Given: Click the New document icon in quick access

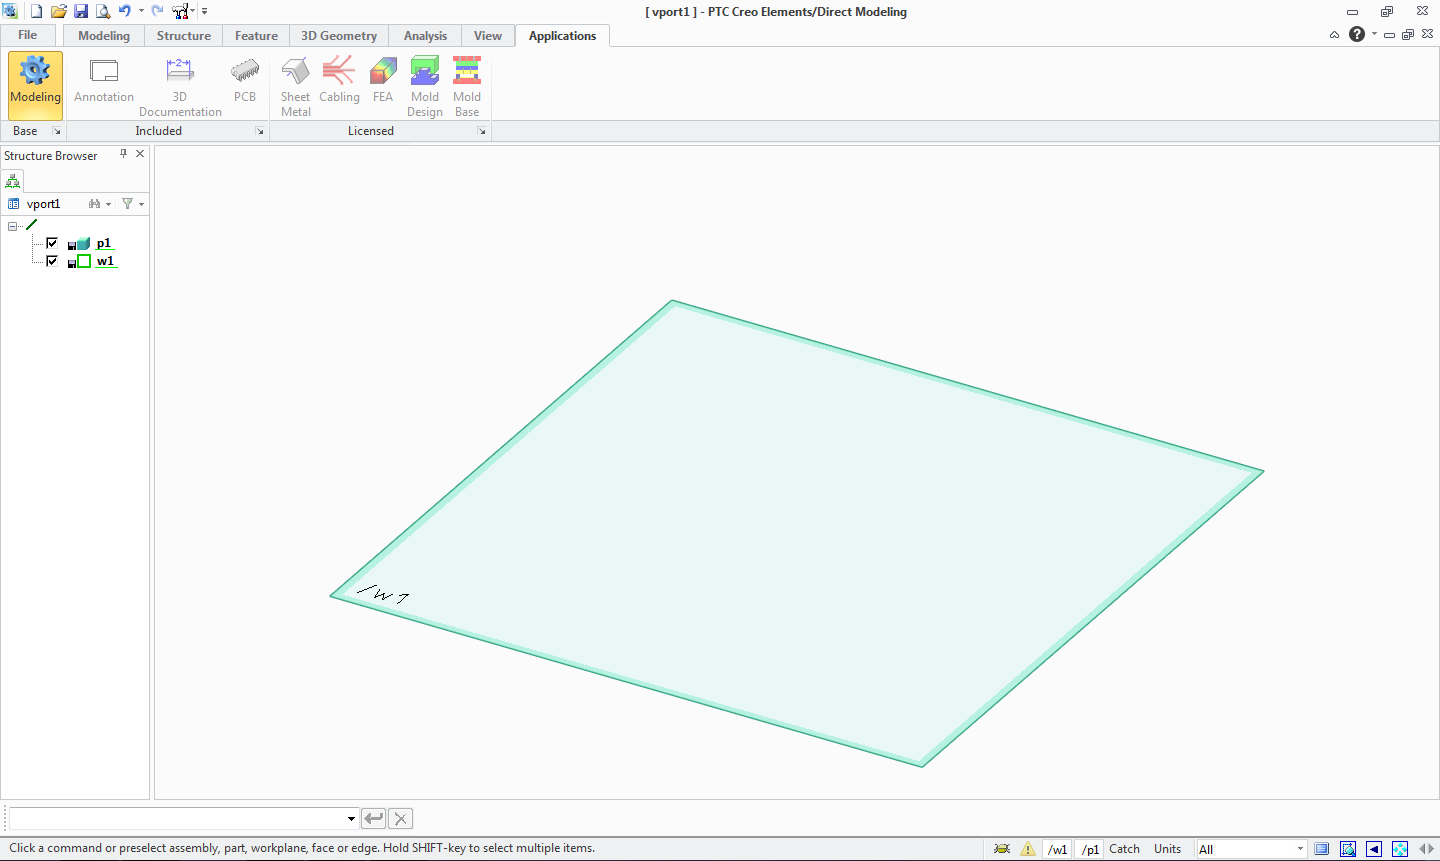Looking at the screenshot, I should tap(36, 11).
